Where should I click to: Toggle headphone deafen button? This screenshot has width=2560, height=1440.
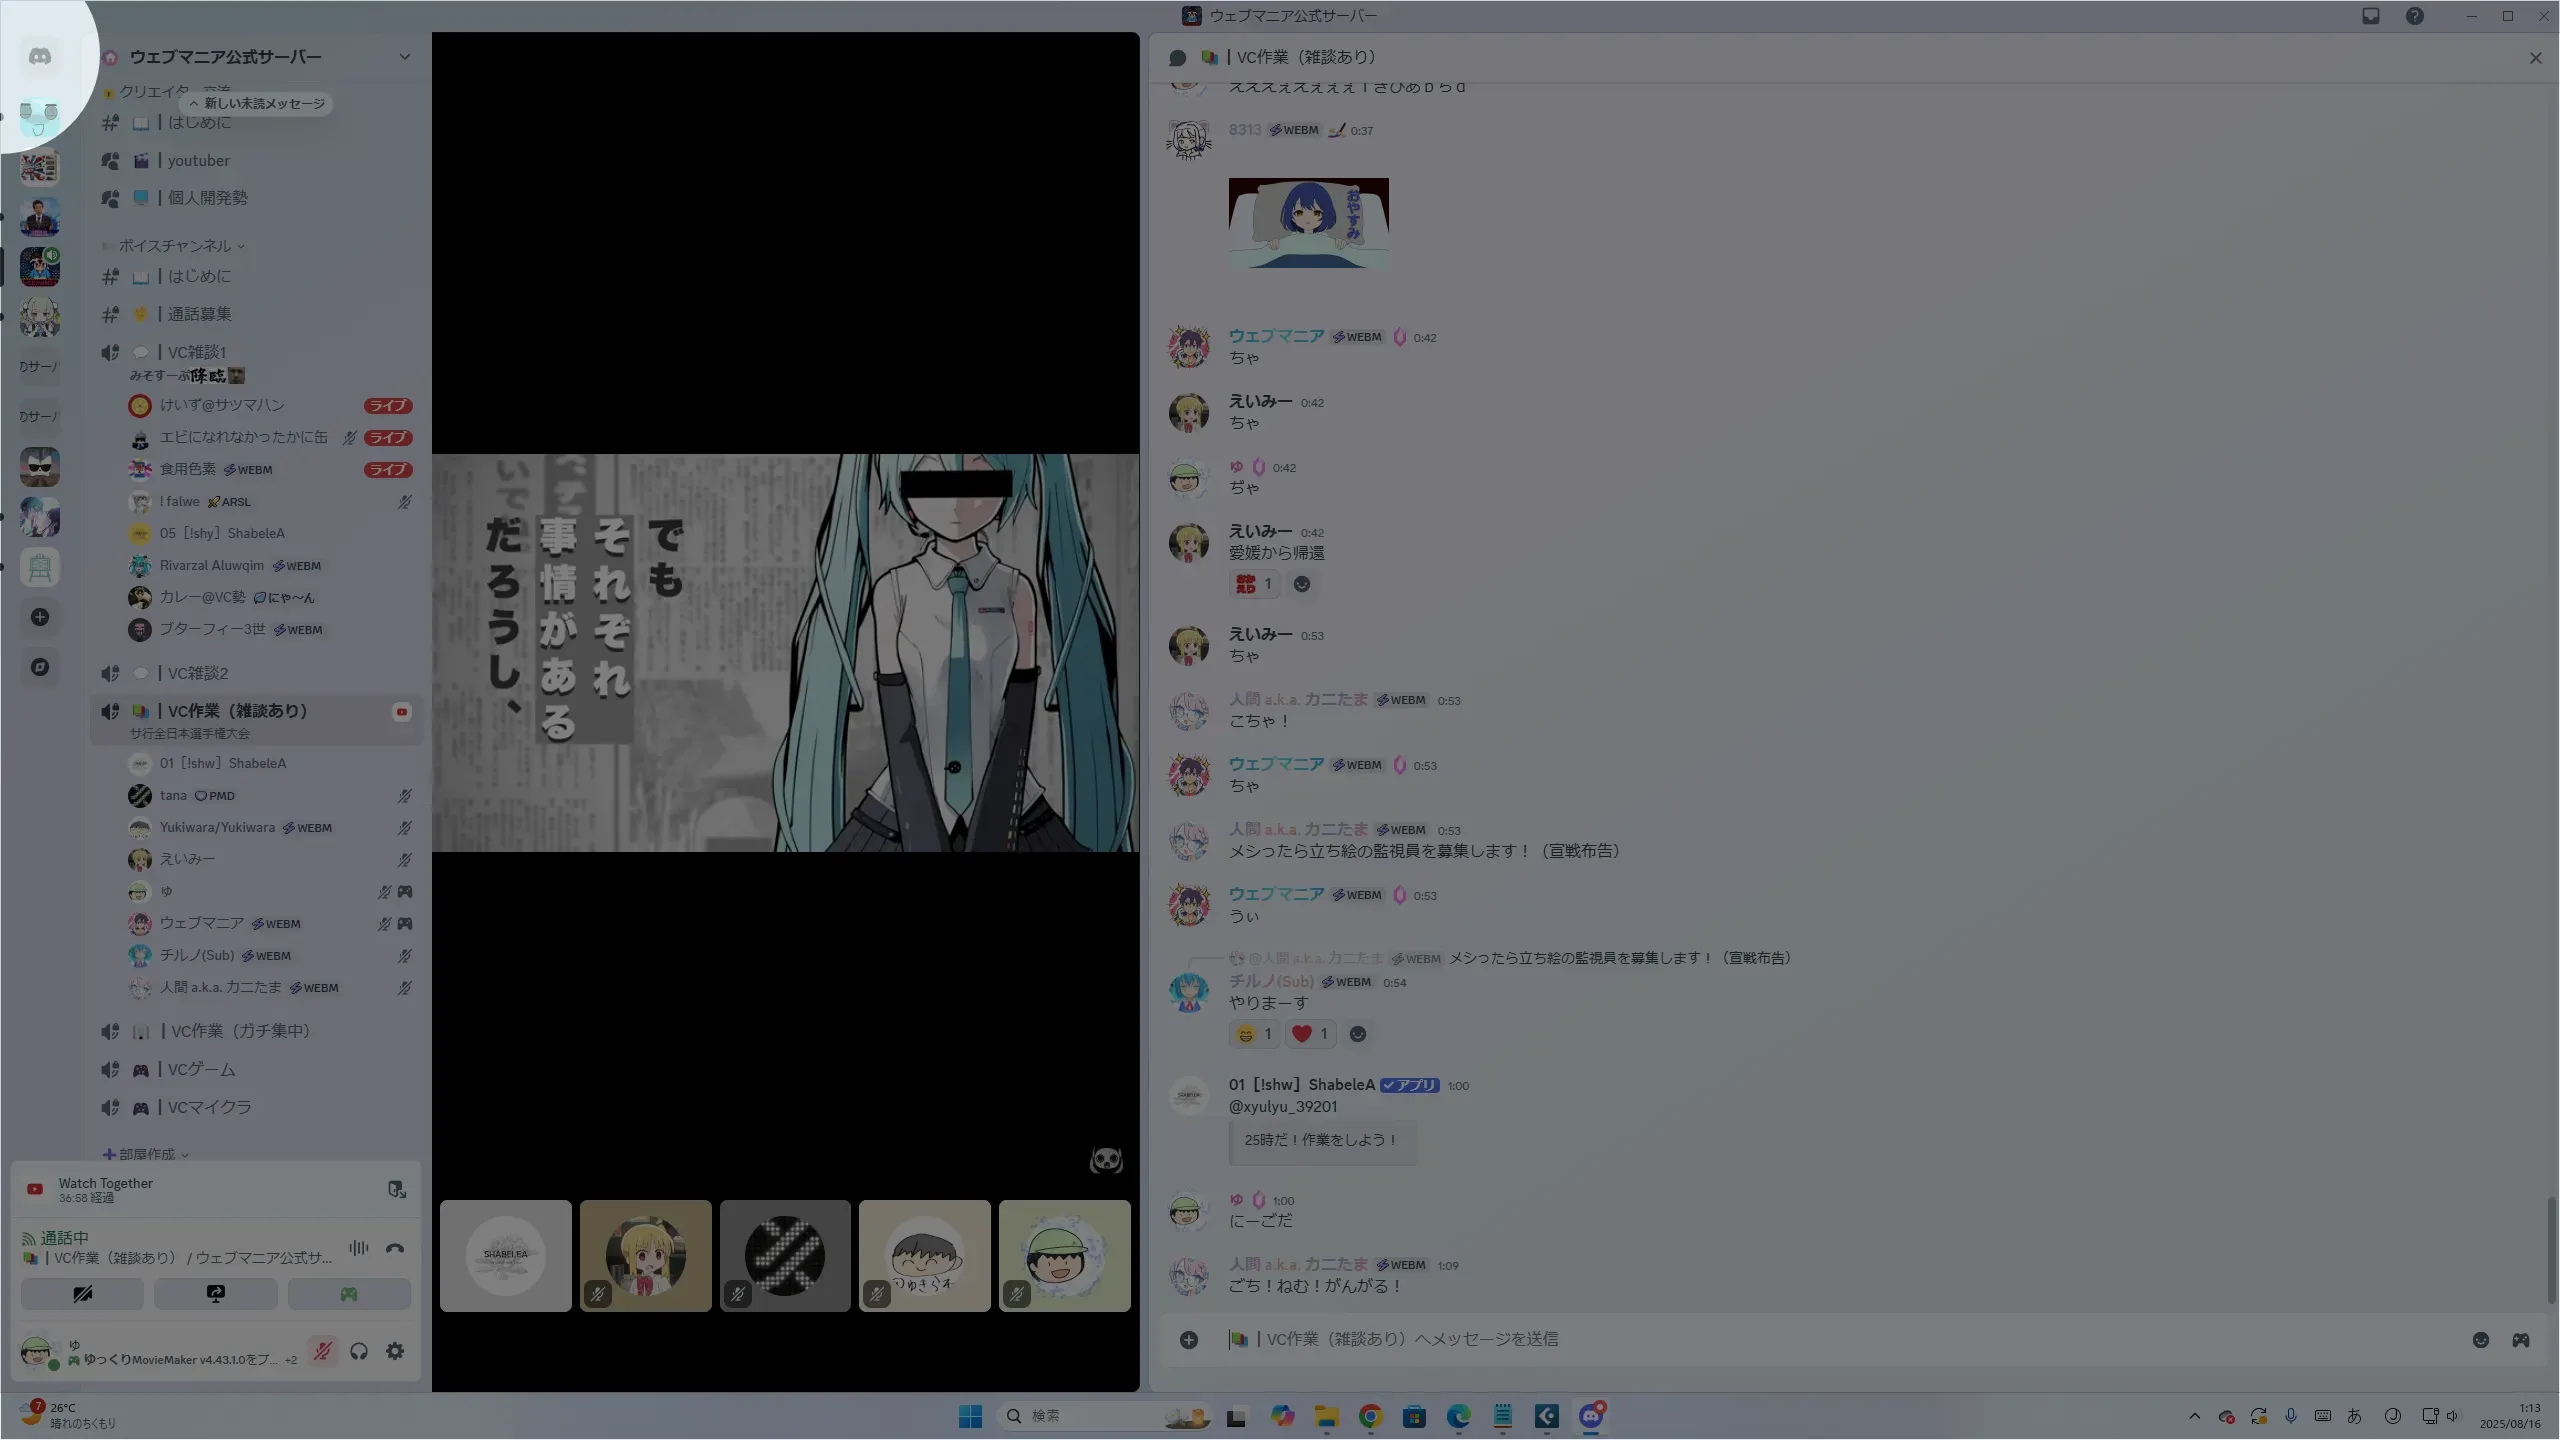(359, 1352)
